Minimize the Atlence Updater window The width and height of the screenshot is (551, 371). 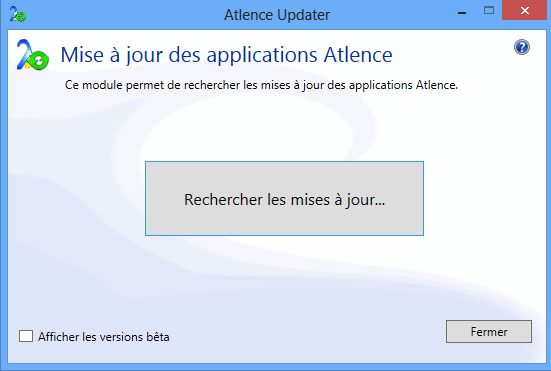click(462, 13)
